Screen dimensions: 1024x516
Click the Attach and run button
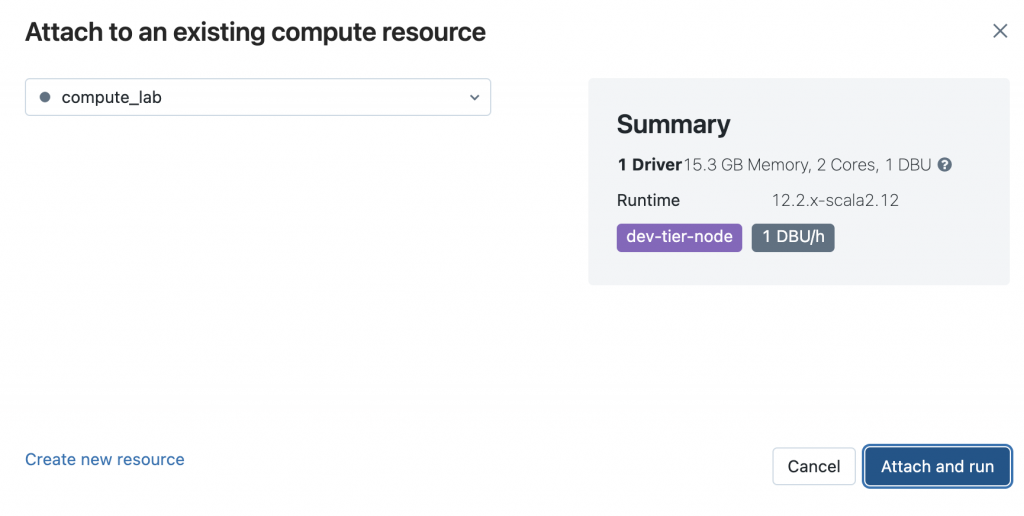click(937, 466)
